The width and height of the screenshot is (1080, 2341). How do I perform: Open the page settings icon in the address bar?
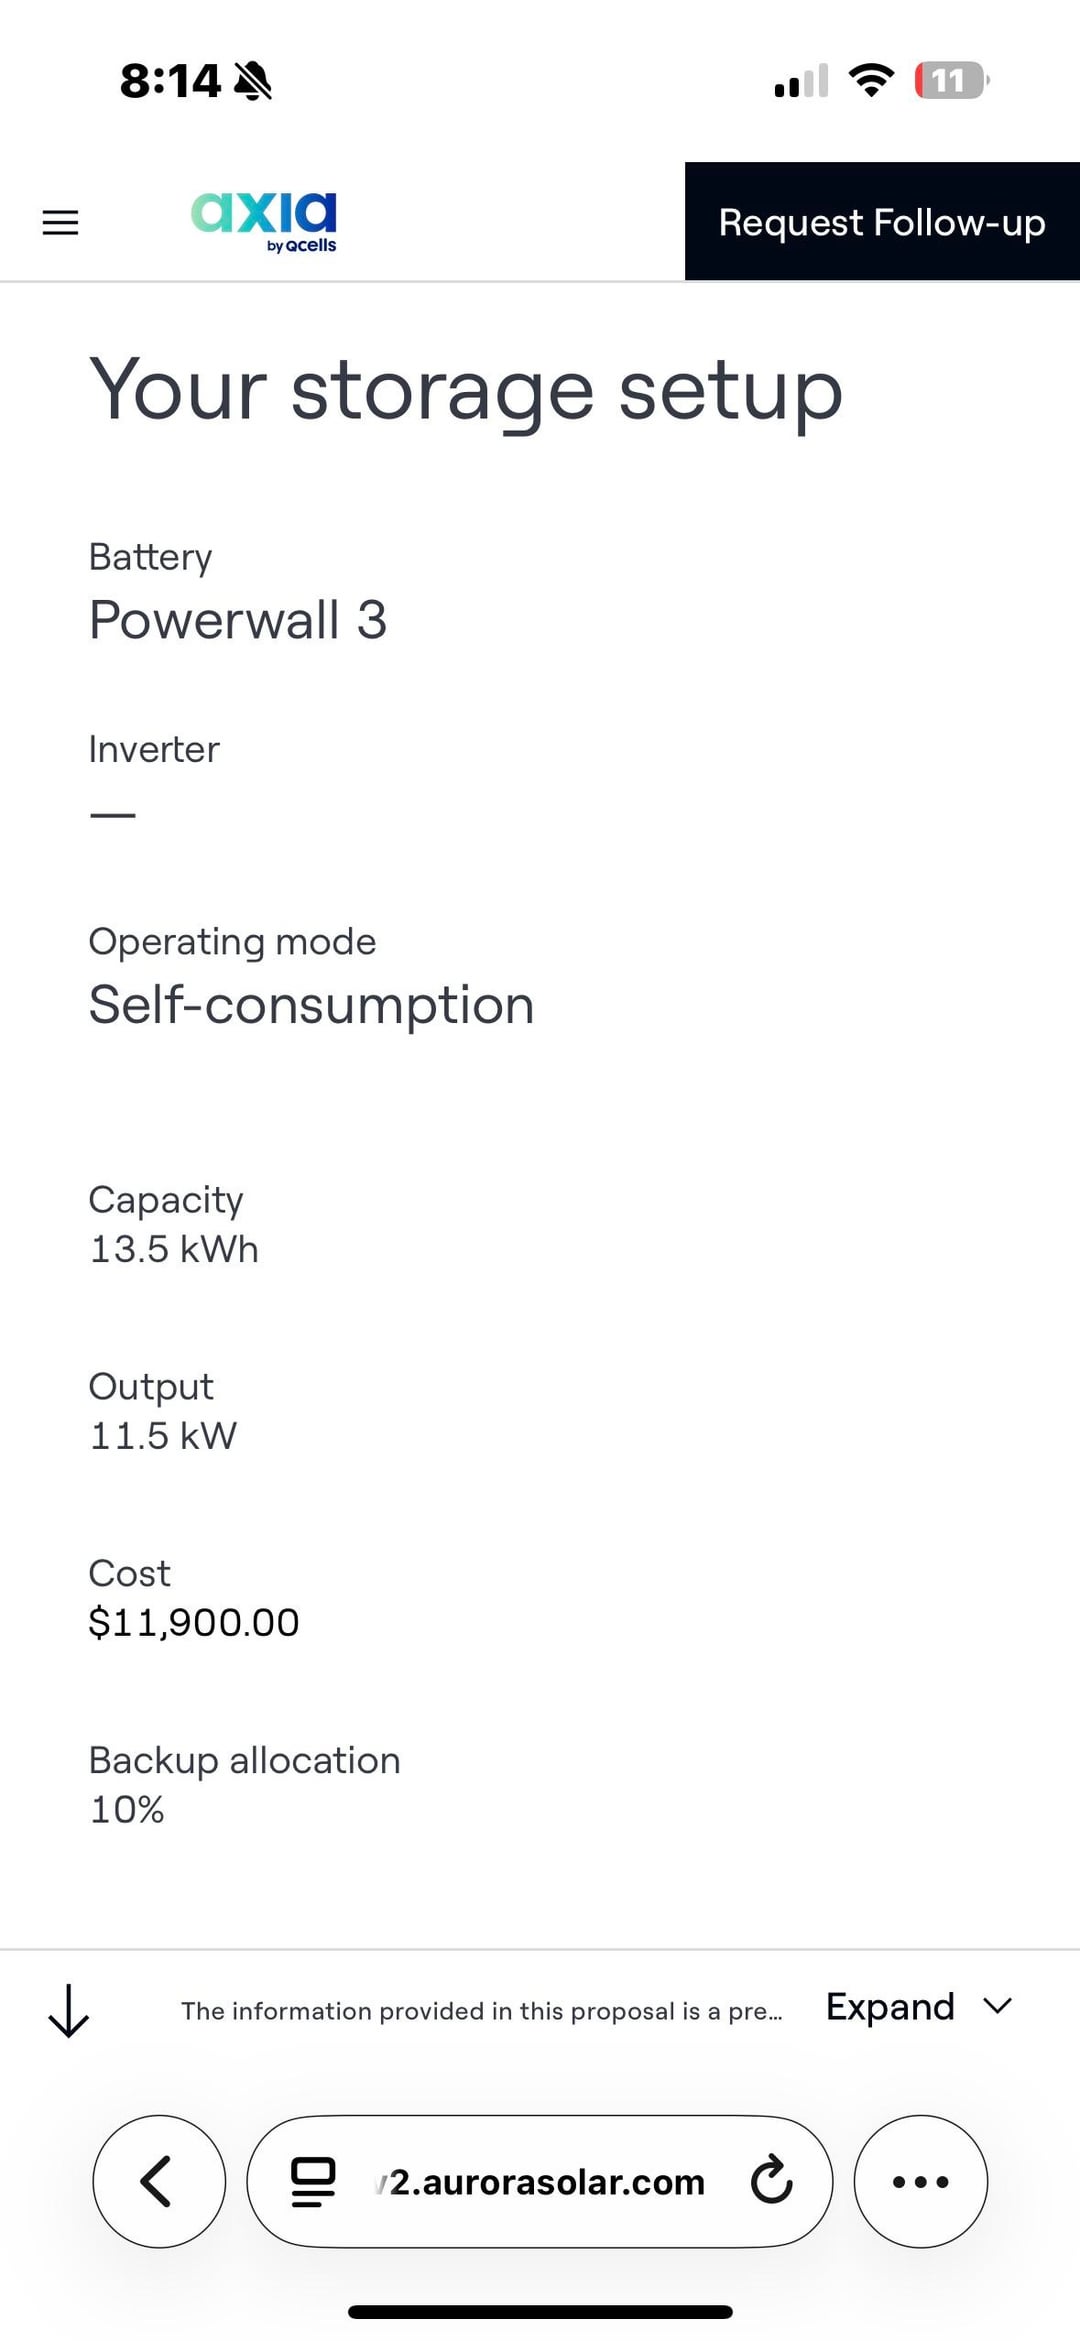coord(312,2181)
